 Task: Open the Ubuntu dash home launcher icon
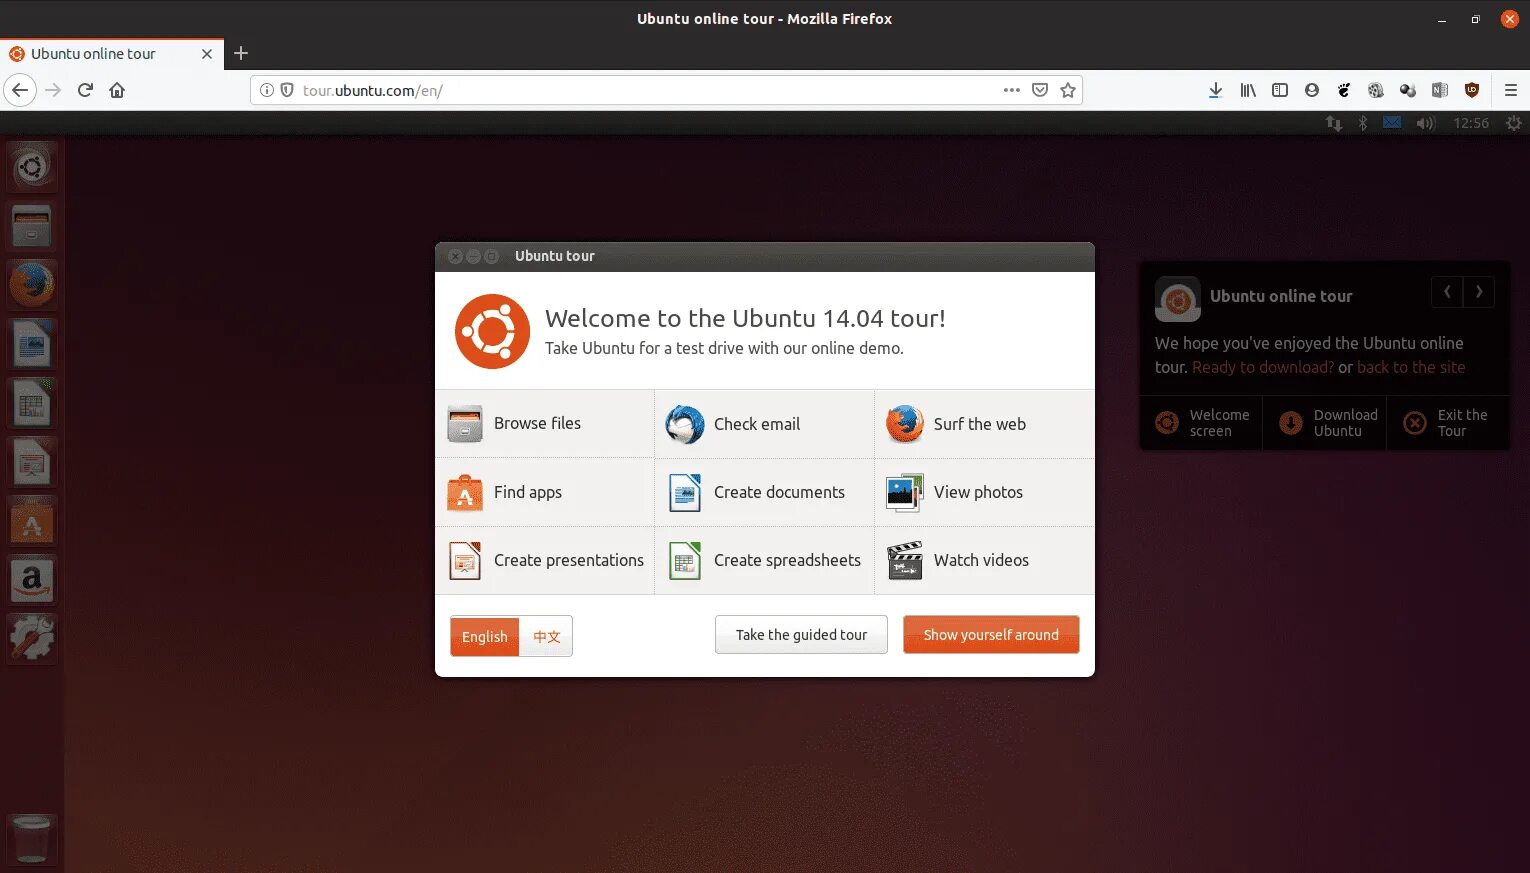32,167
